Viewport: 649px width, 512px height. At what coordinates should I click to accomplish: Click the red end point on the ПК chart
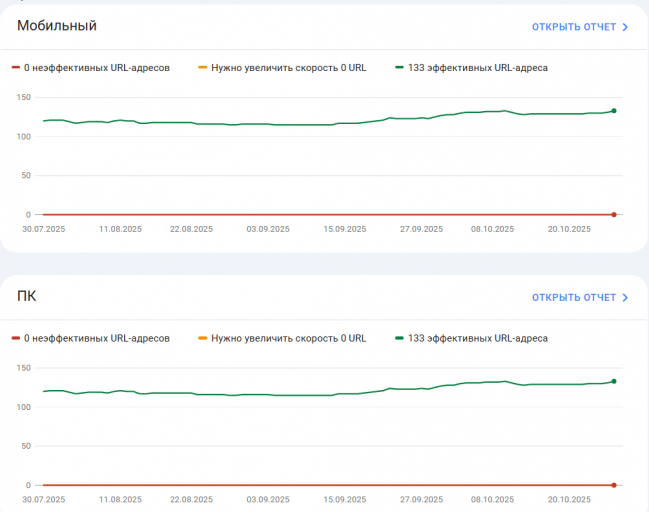(x=614, y=485)
